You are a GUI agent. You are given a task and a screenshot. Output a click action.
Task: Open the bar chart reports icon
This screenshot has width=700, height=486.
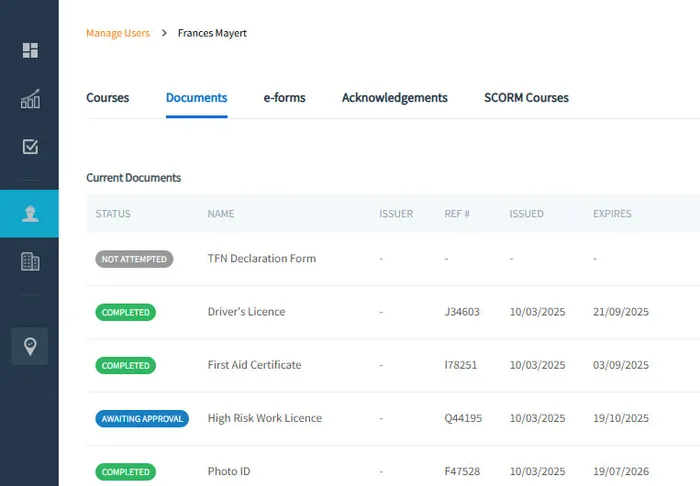30,99
